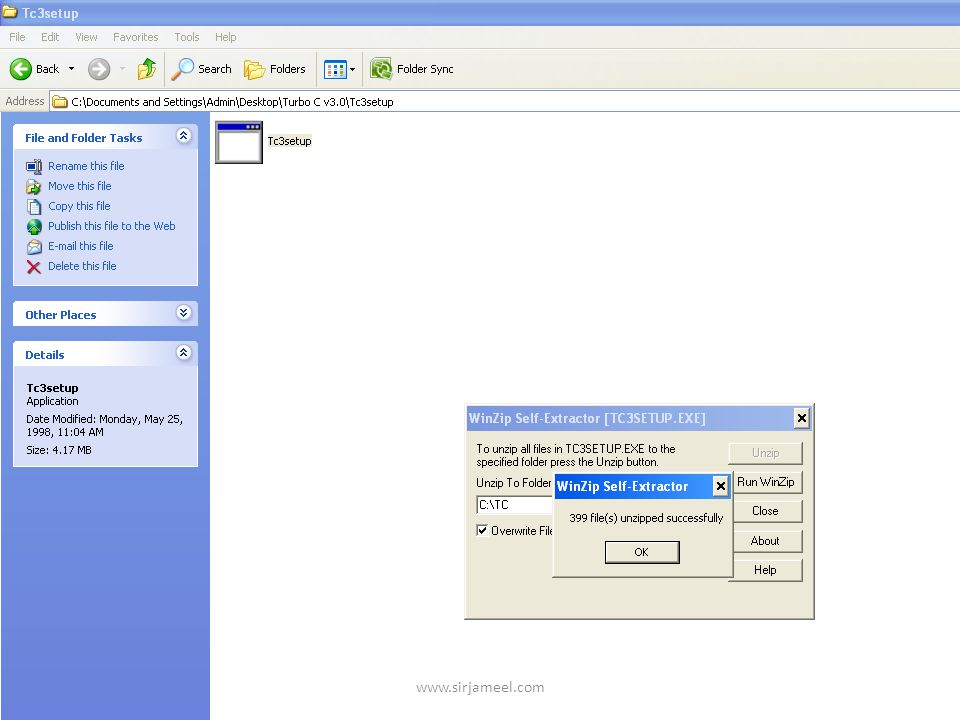
Task: Expand the Other Places panel
Action: click(x=183, y=313)
